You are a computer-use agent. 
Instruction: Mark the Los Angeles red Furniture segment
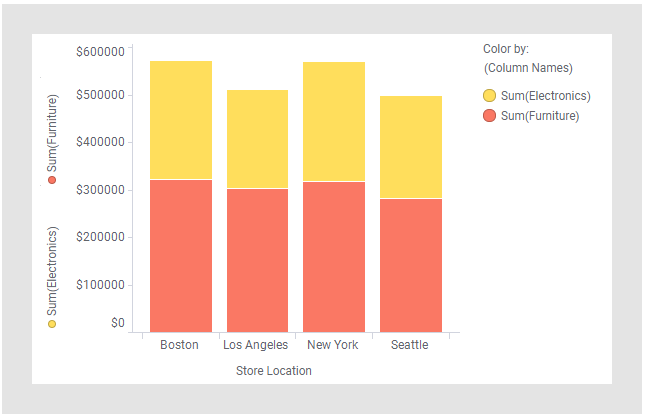257,260
